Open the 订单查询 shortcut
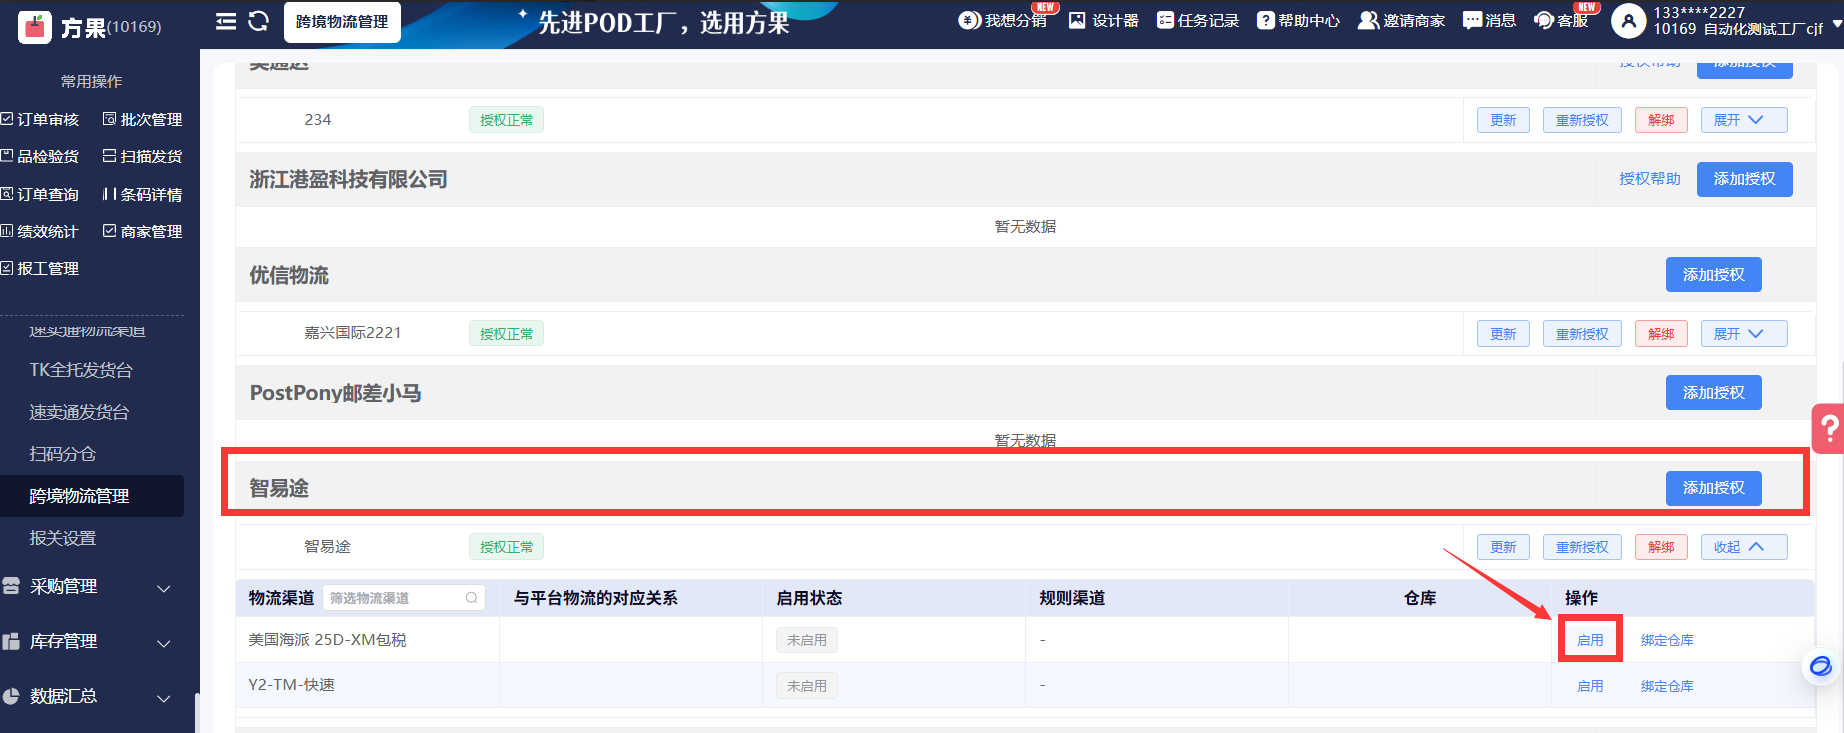 40,194
